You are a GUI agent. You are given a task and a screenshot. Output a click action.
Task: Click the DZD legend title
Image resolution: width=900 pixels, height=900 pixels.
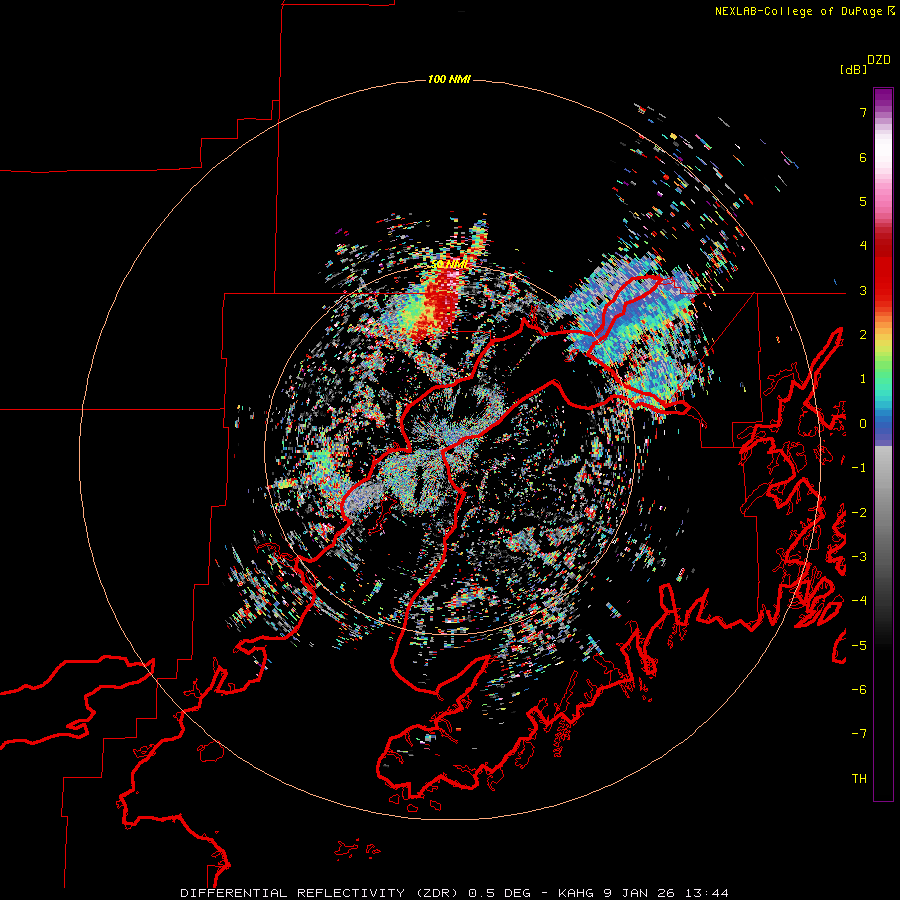(x=879, y=60)
